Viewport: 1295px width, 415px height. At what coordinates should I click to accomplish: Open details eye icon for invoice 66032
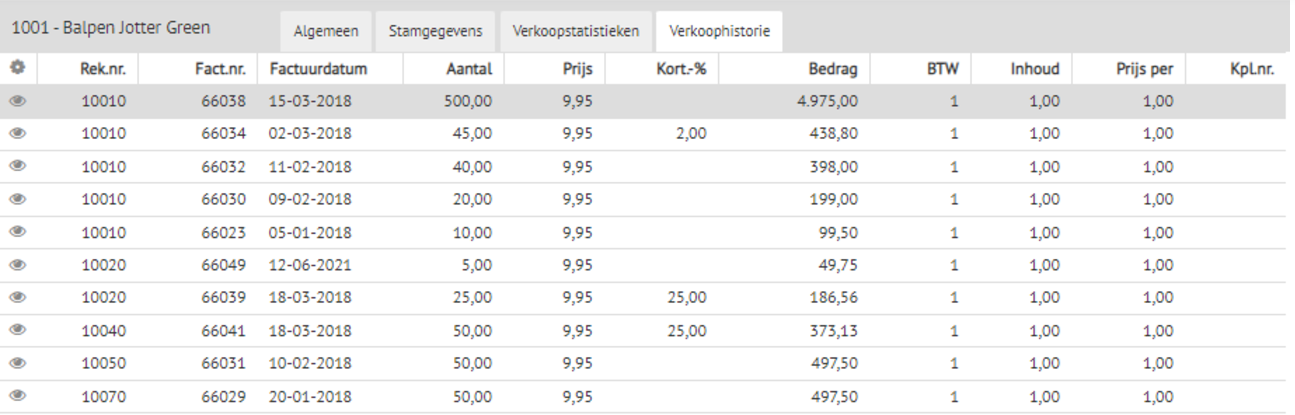17,167
